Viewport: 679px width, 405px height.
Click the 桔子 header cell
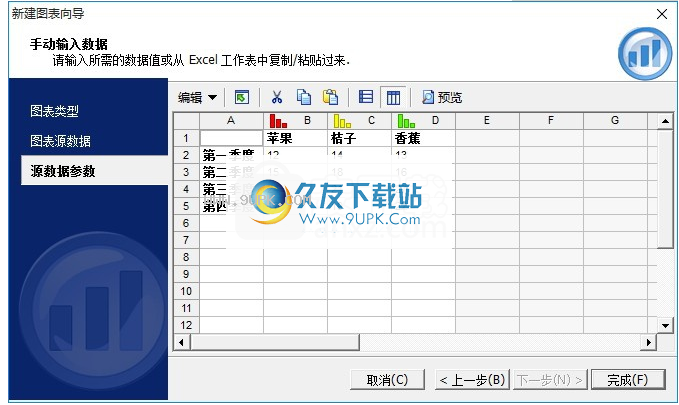(x=359, y=138)
